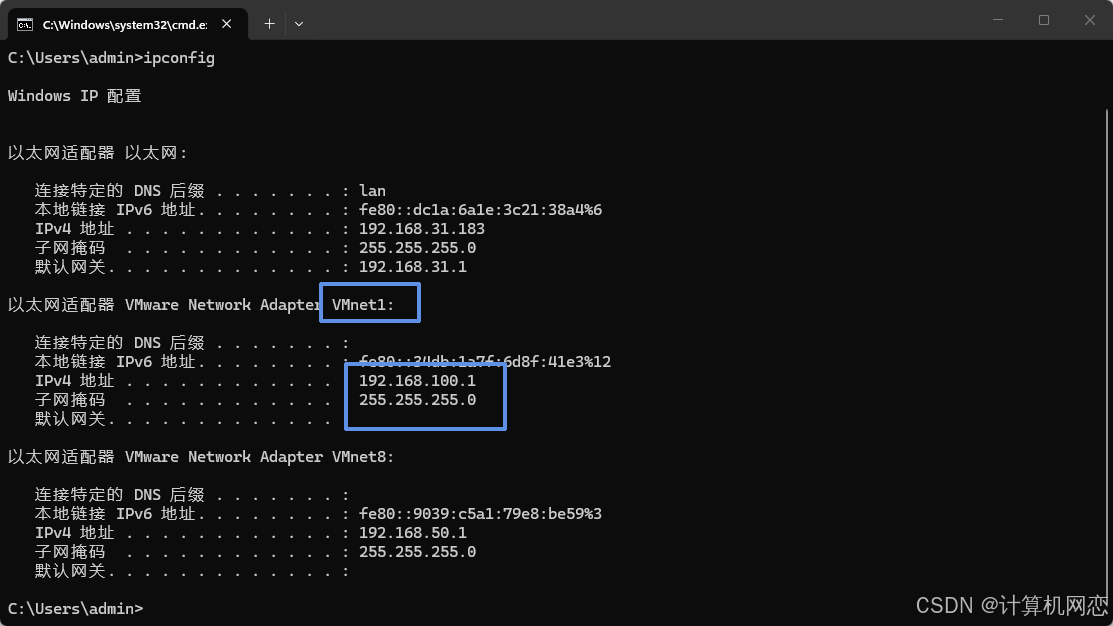
Task: Click the ipconfig command text
Action: pos(179,57)
